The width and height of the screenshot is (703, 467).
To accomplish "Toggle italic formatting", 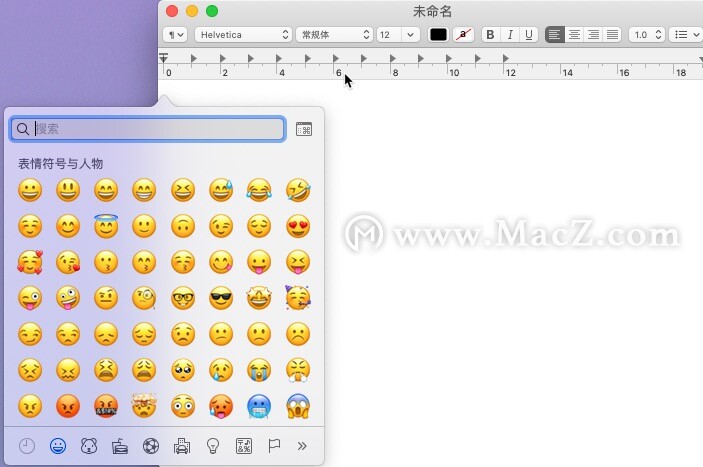I will [510, 35].
